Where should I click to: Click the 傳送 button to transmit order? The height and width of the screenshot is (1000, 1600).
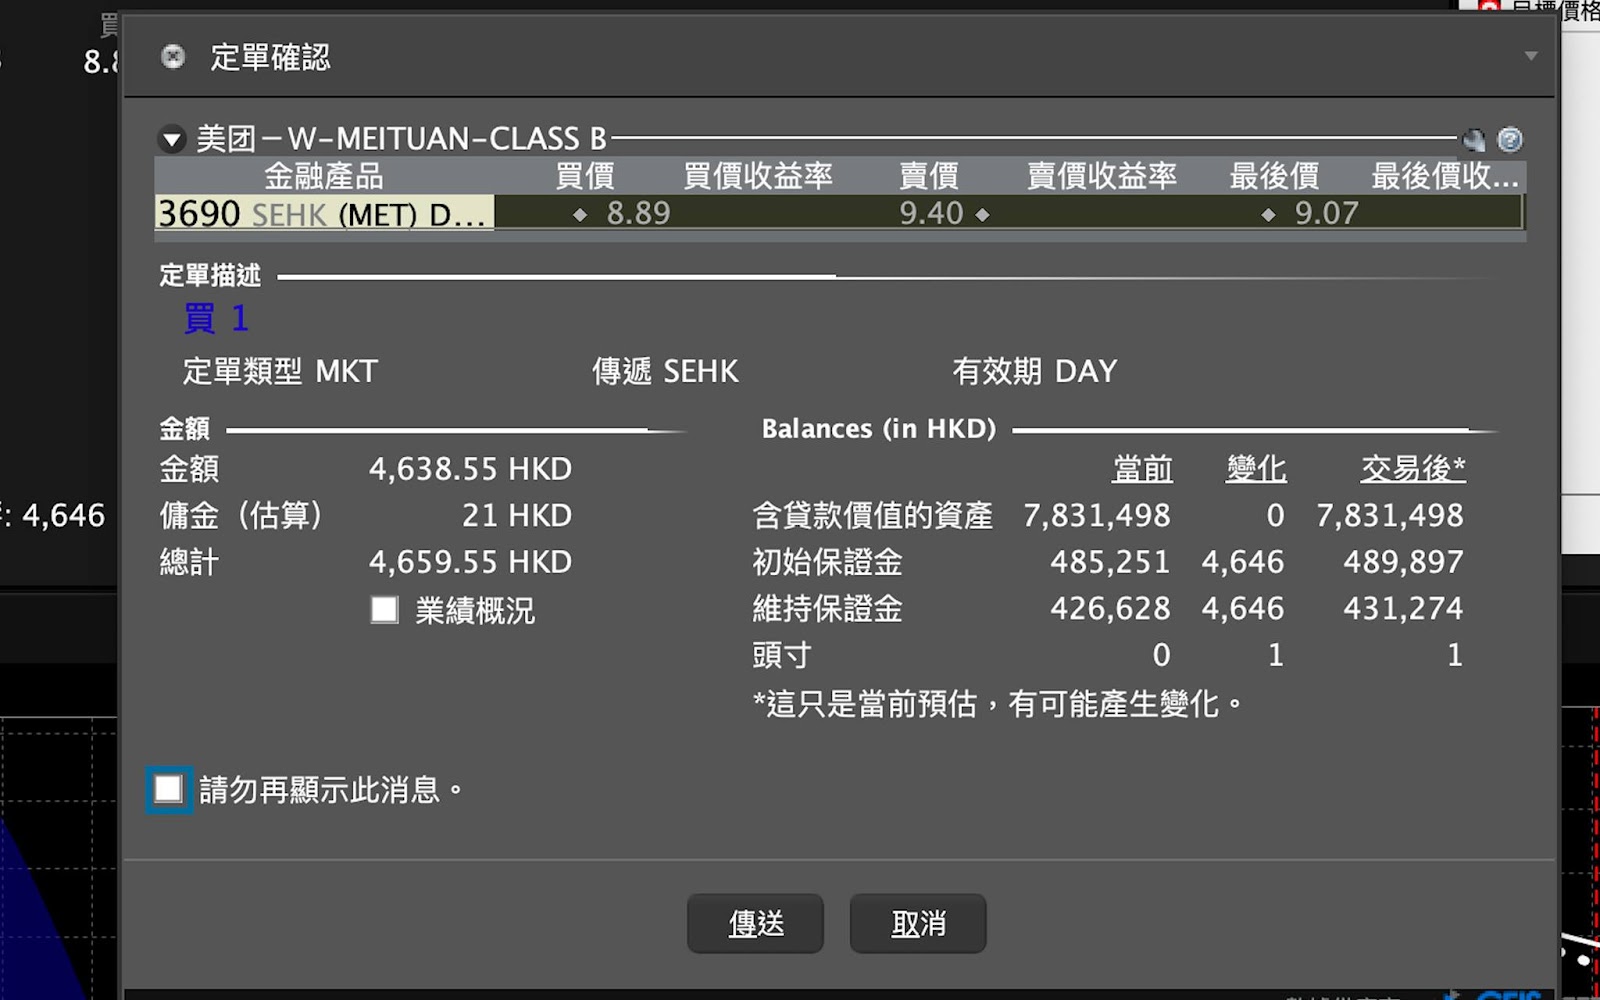click(x=756, y=923)
